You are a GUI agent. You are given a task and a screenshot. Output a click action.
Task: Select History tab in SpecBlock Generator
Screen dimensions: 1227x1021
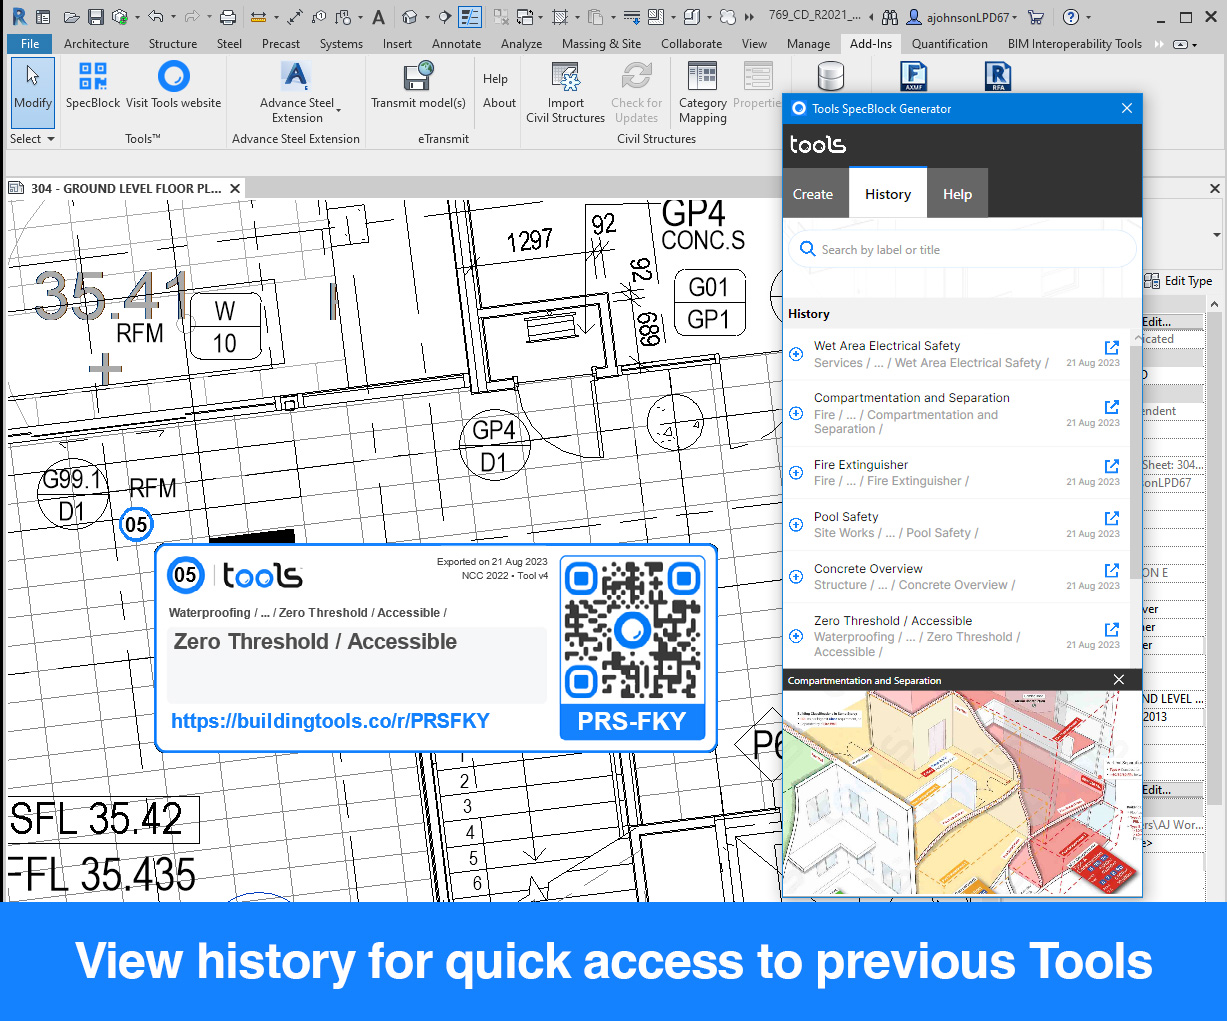click(888, 193)
